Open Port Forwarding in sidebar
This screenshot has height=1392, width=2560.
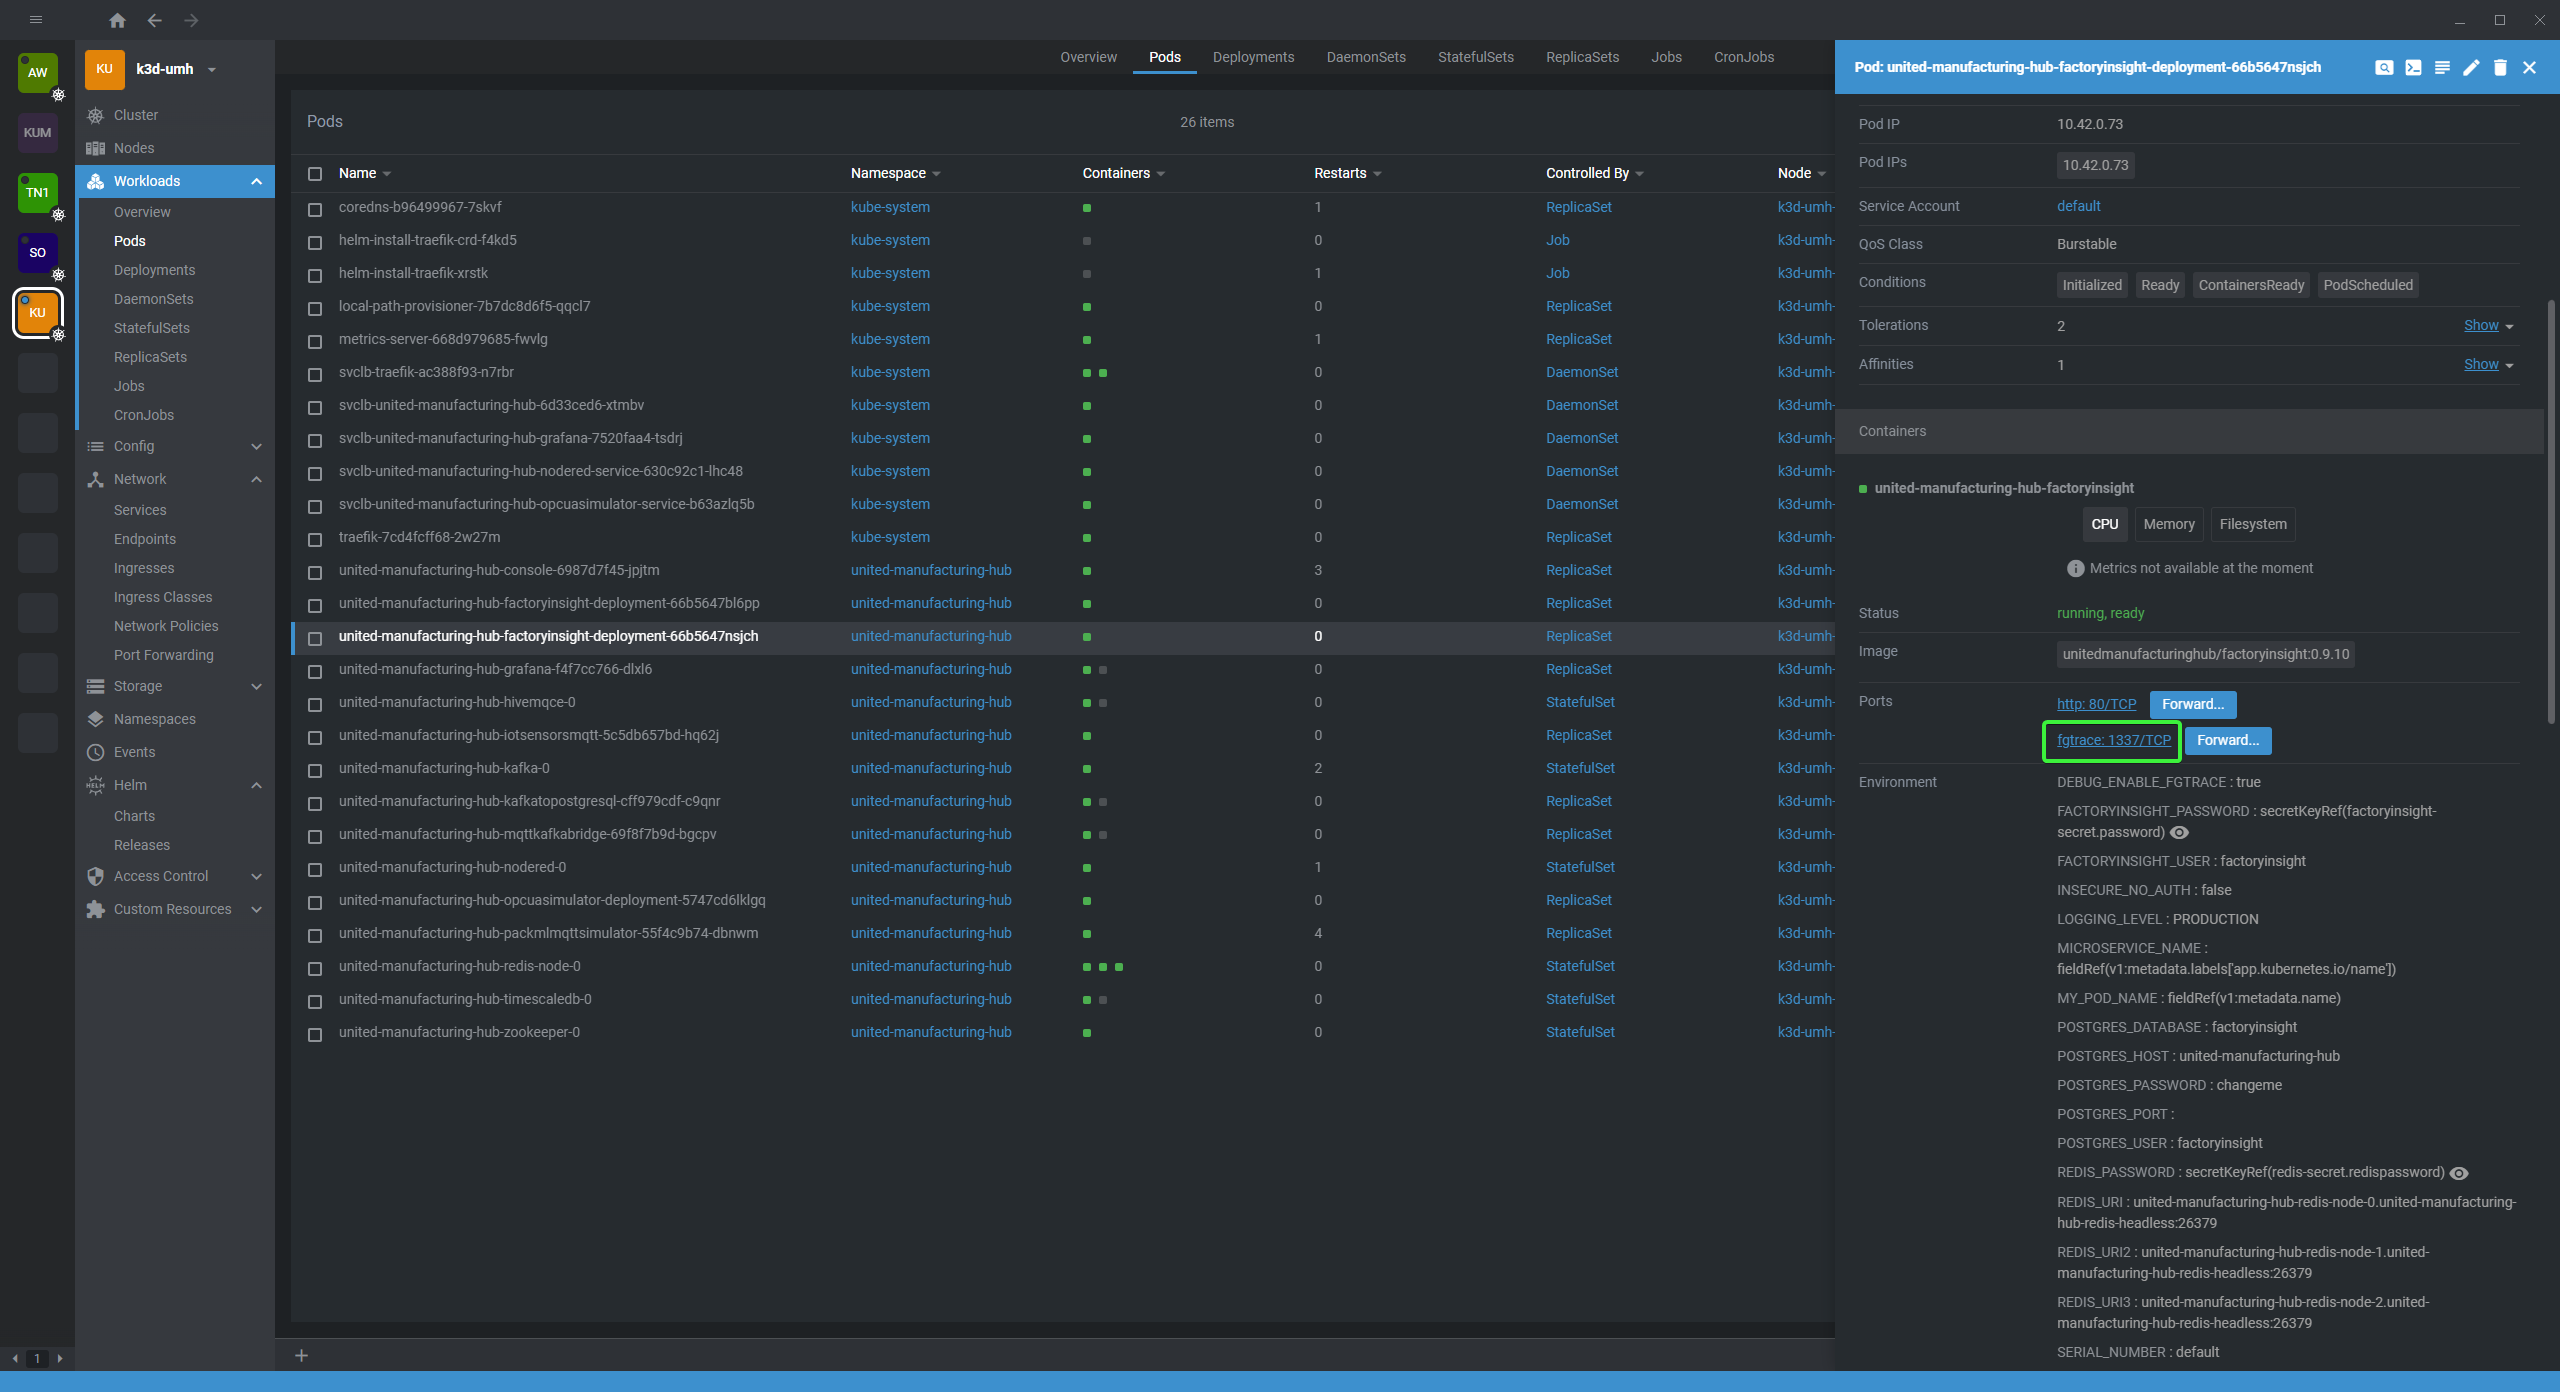click(x=164, y=655)
